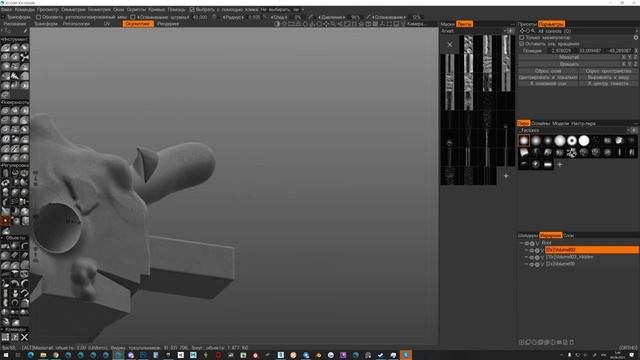Click the move-arrows icon in Параметры header
Viewport: 640px width, 360px height.
(522, 31)
